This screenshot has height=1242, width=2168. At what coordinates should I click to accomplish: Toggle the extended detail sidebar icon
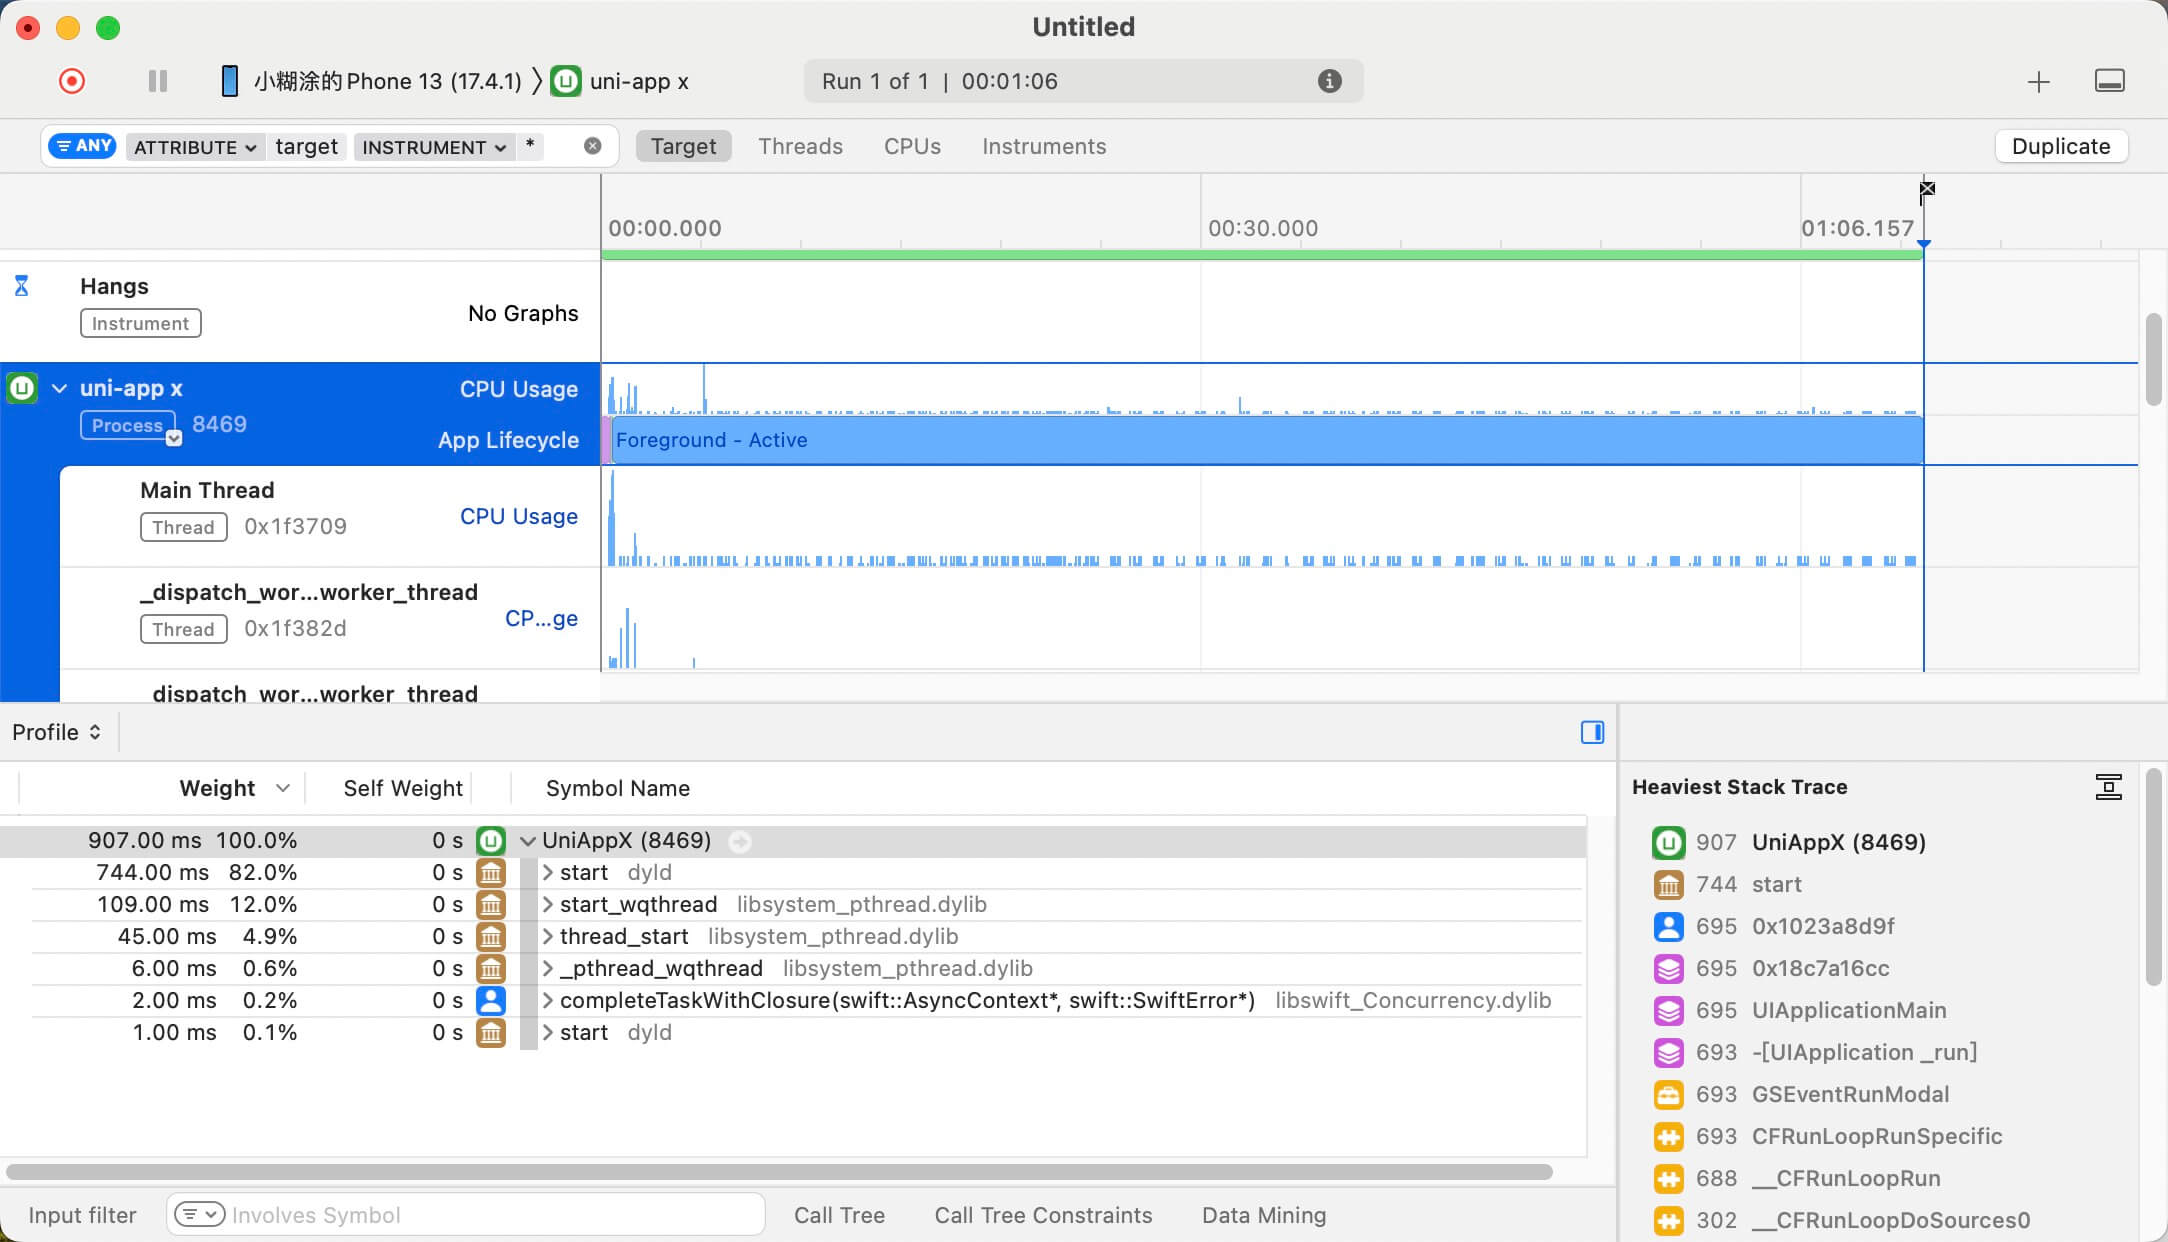click(1593, 732)
